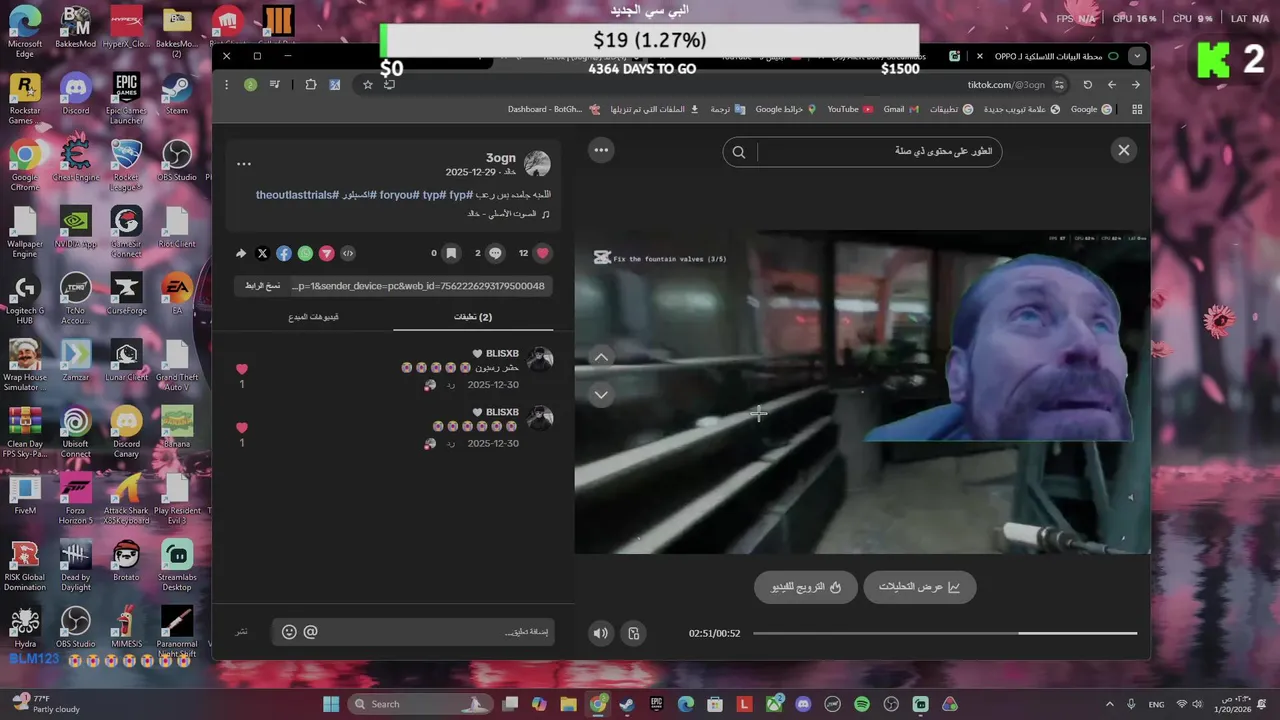Open 3ogn profile avatar
Image resolution: width=1280 pixels, height=720 pixels.
coord(538,164)
